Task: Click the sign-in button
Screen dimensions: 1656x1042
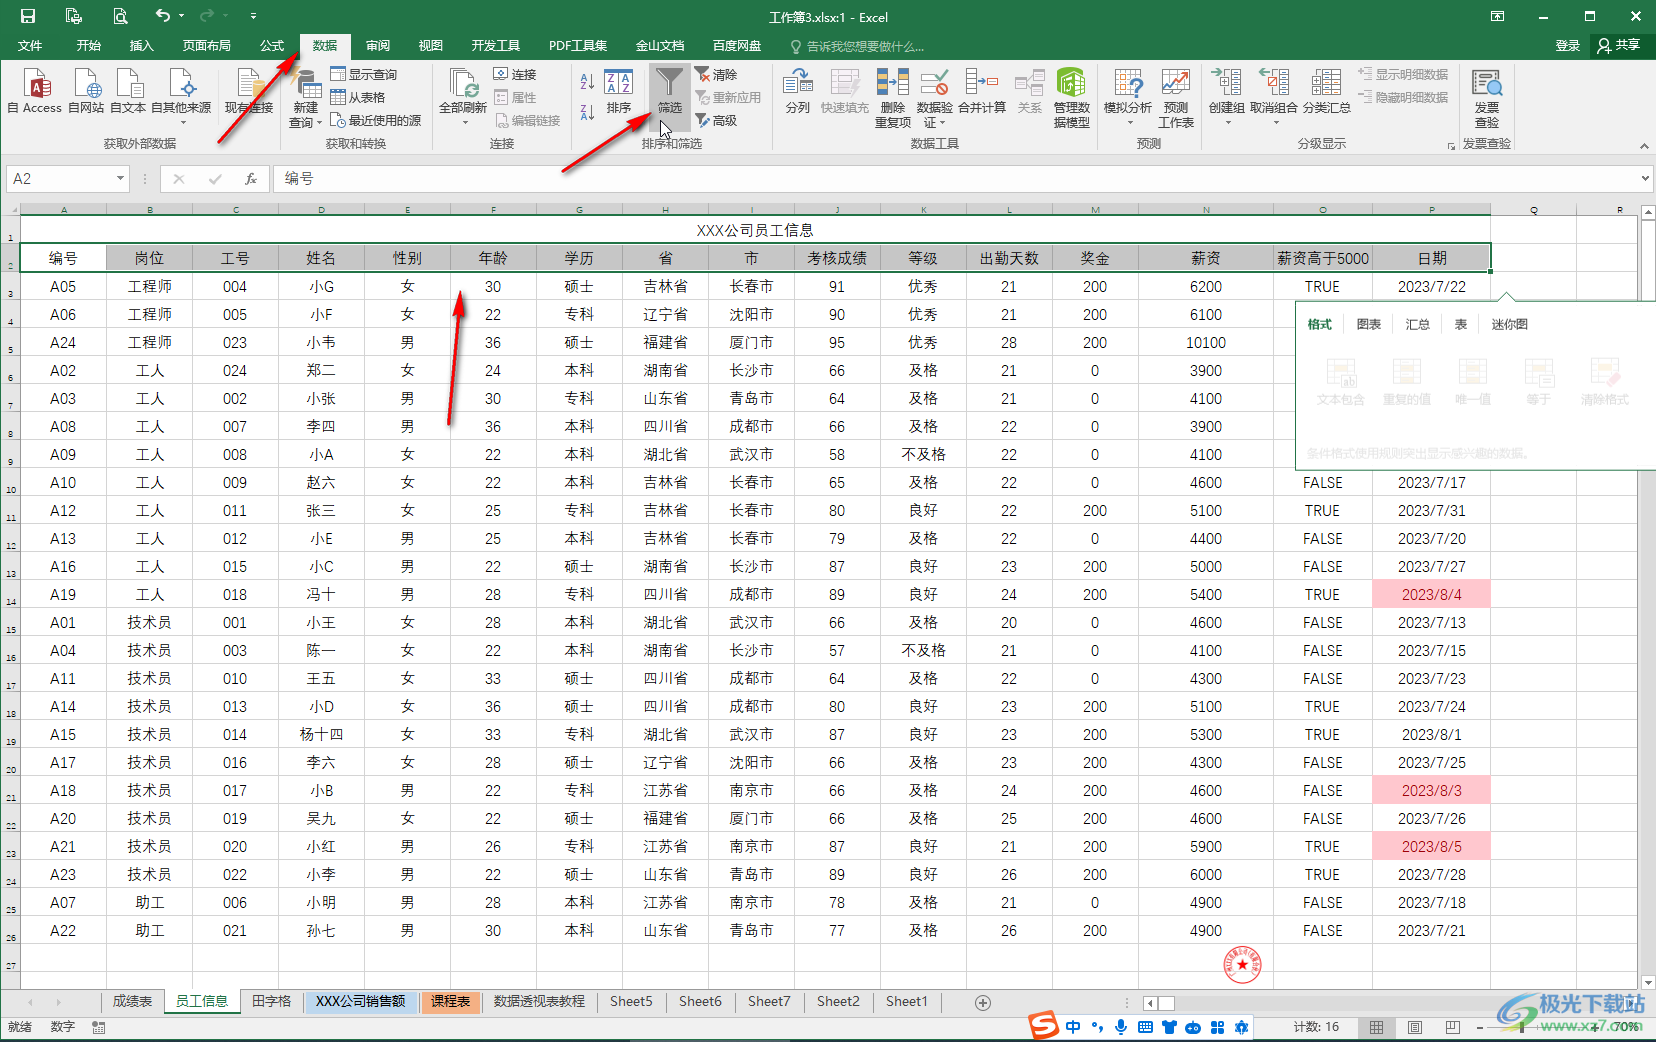Action: (x=1568, y=45)
